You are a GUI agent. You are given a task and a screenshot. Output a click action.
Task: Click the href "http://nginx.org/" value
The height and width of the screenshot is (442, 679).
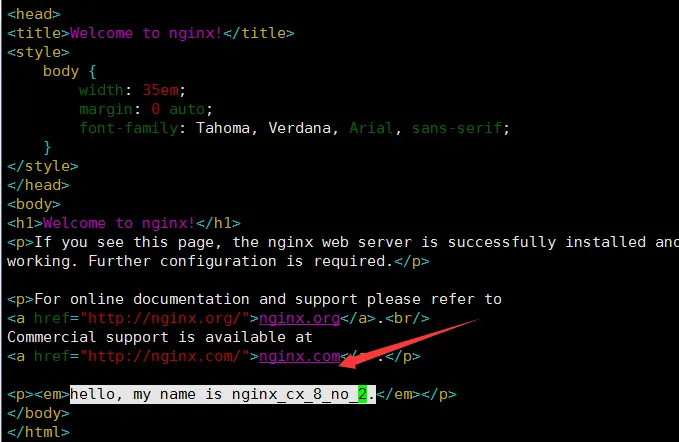click(x=164, y=318)
